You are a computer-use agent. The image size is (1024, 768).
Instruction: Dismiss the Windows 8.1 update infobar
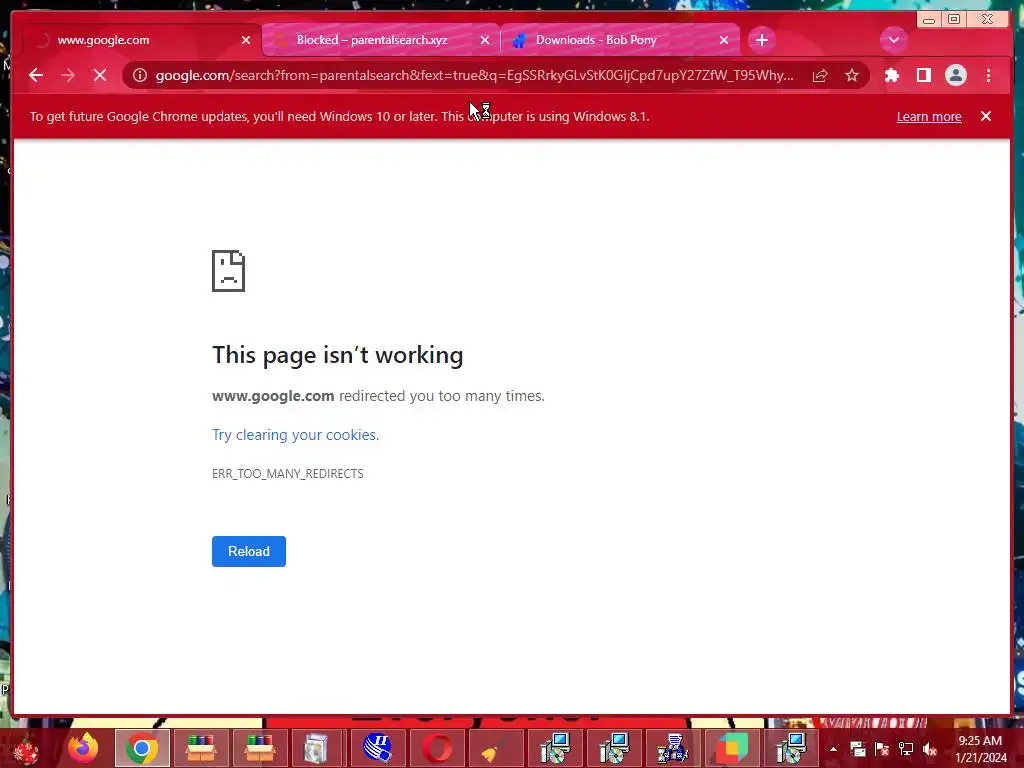(985, 116)
